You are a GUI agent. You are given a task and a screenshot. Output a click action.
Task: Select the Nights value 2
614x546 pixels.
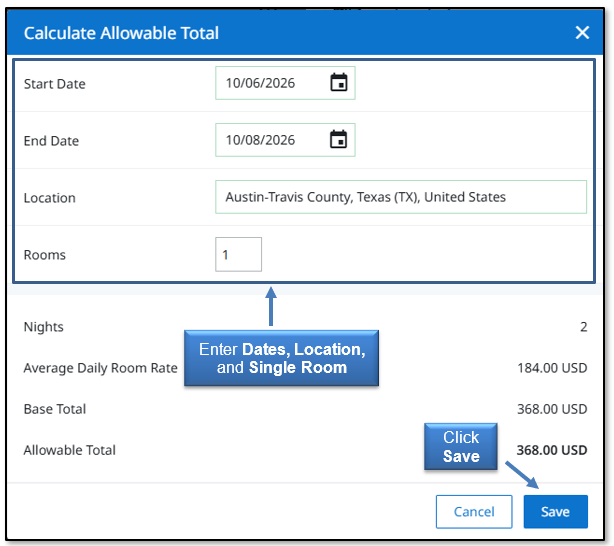pyautogui.click(x=583, y=327)
